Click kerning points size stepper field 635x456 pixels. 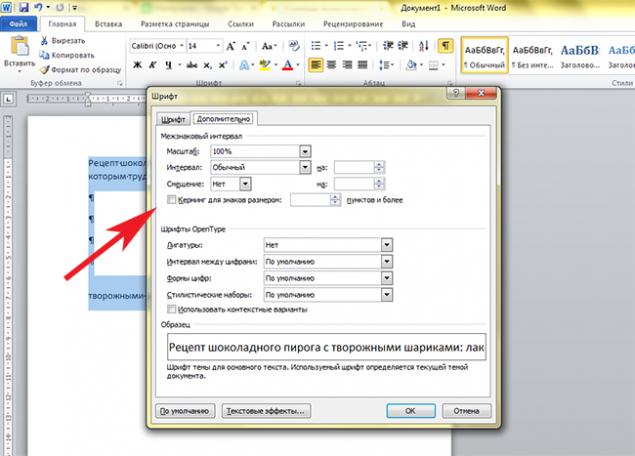coord(315,200)
